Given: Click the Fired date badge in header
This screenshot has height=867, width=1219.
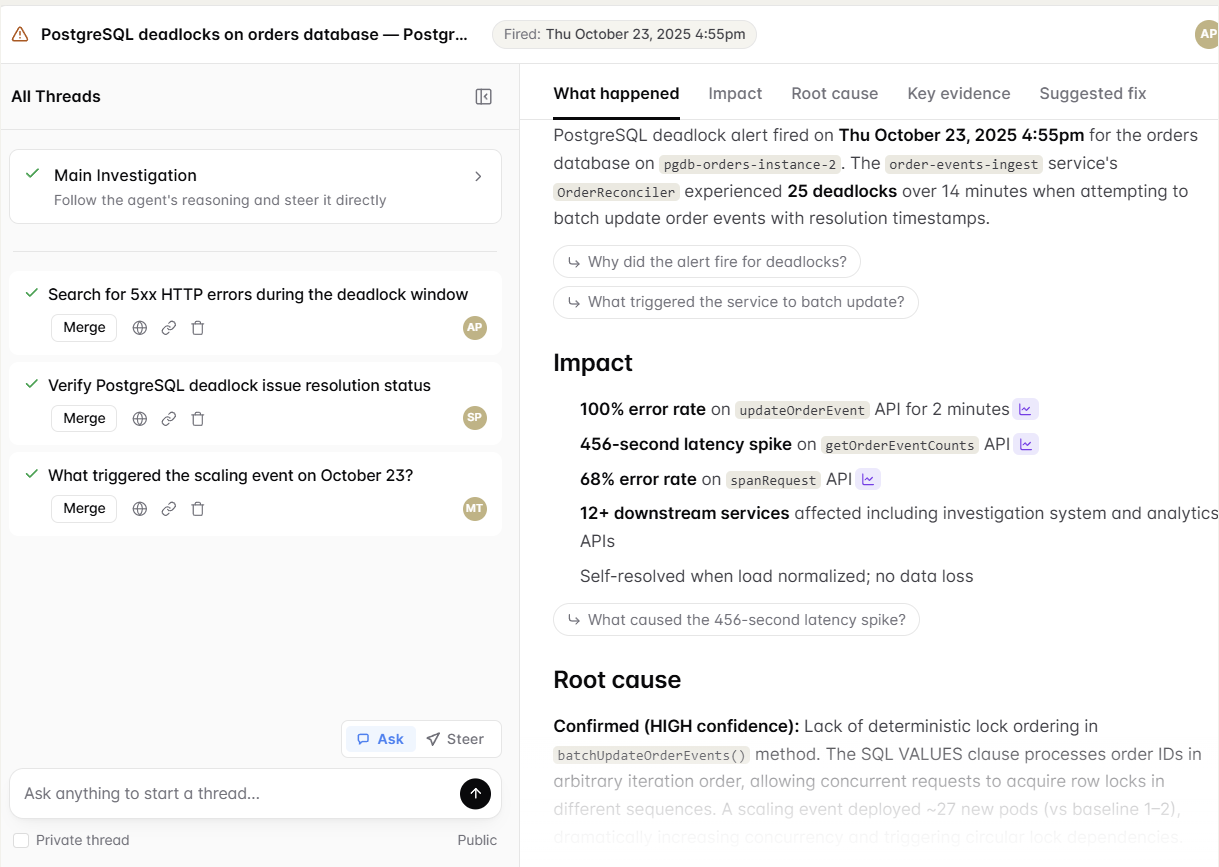Looking at the screenshot, I should tap(624, 34).
